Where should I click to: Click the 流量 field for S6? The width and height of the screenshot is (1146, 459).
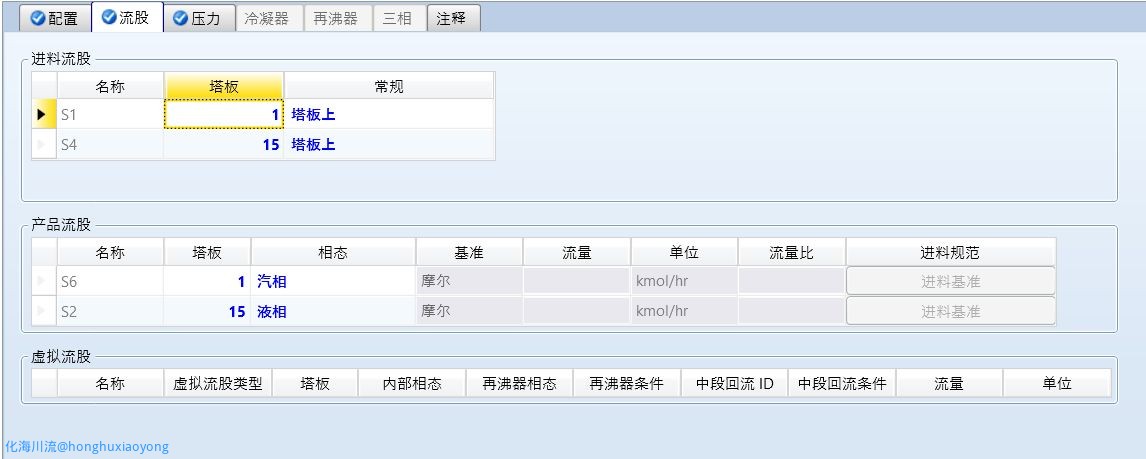[x=576, y=282]
